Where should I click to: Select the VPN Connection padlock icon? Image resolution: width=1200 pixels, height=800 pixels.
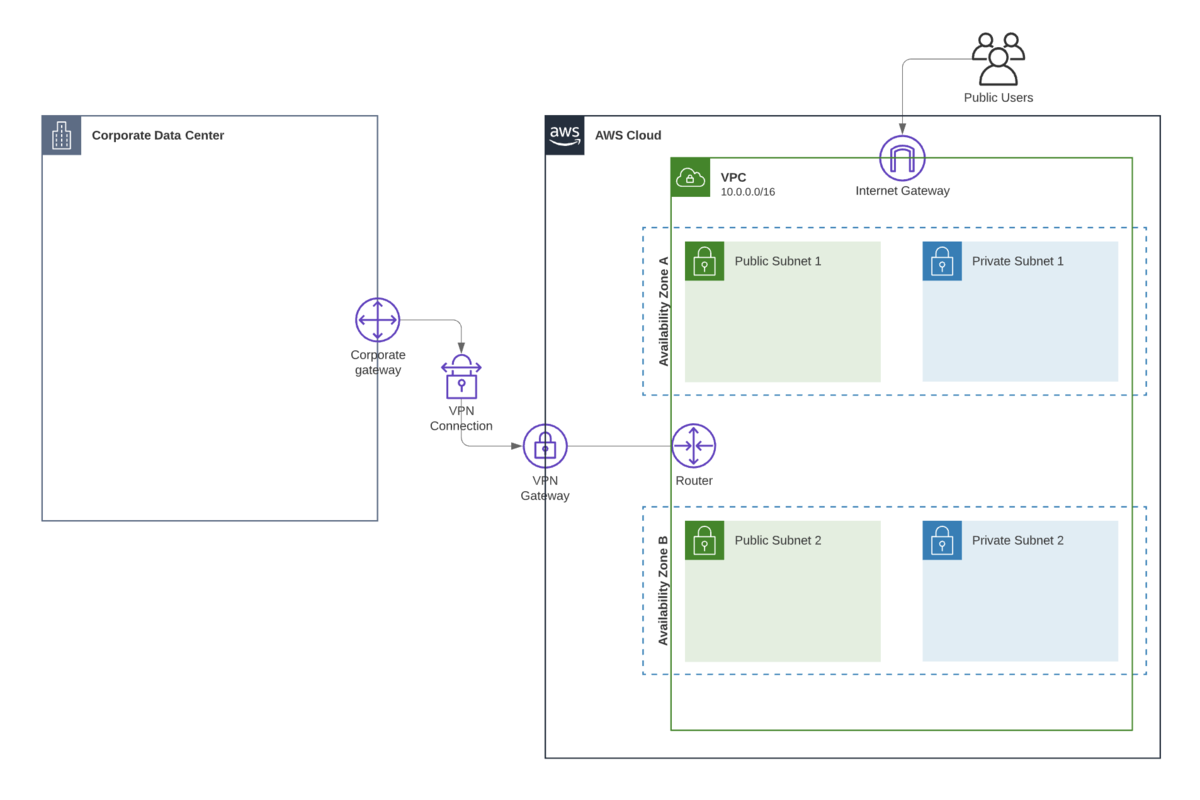pos(461,377)
